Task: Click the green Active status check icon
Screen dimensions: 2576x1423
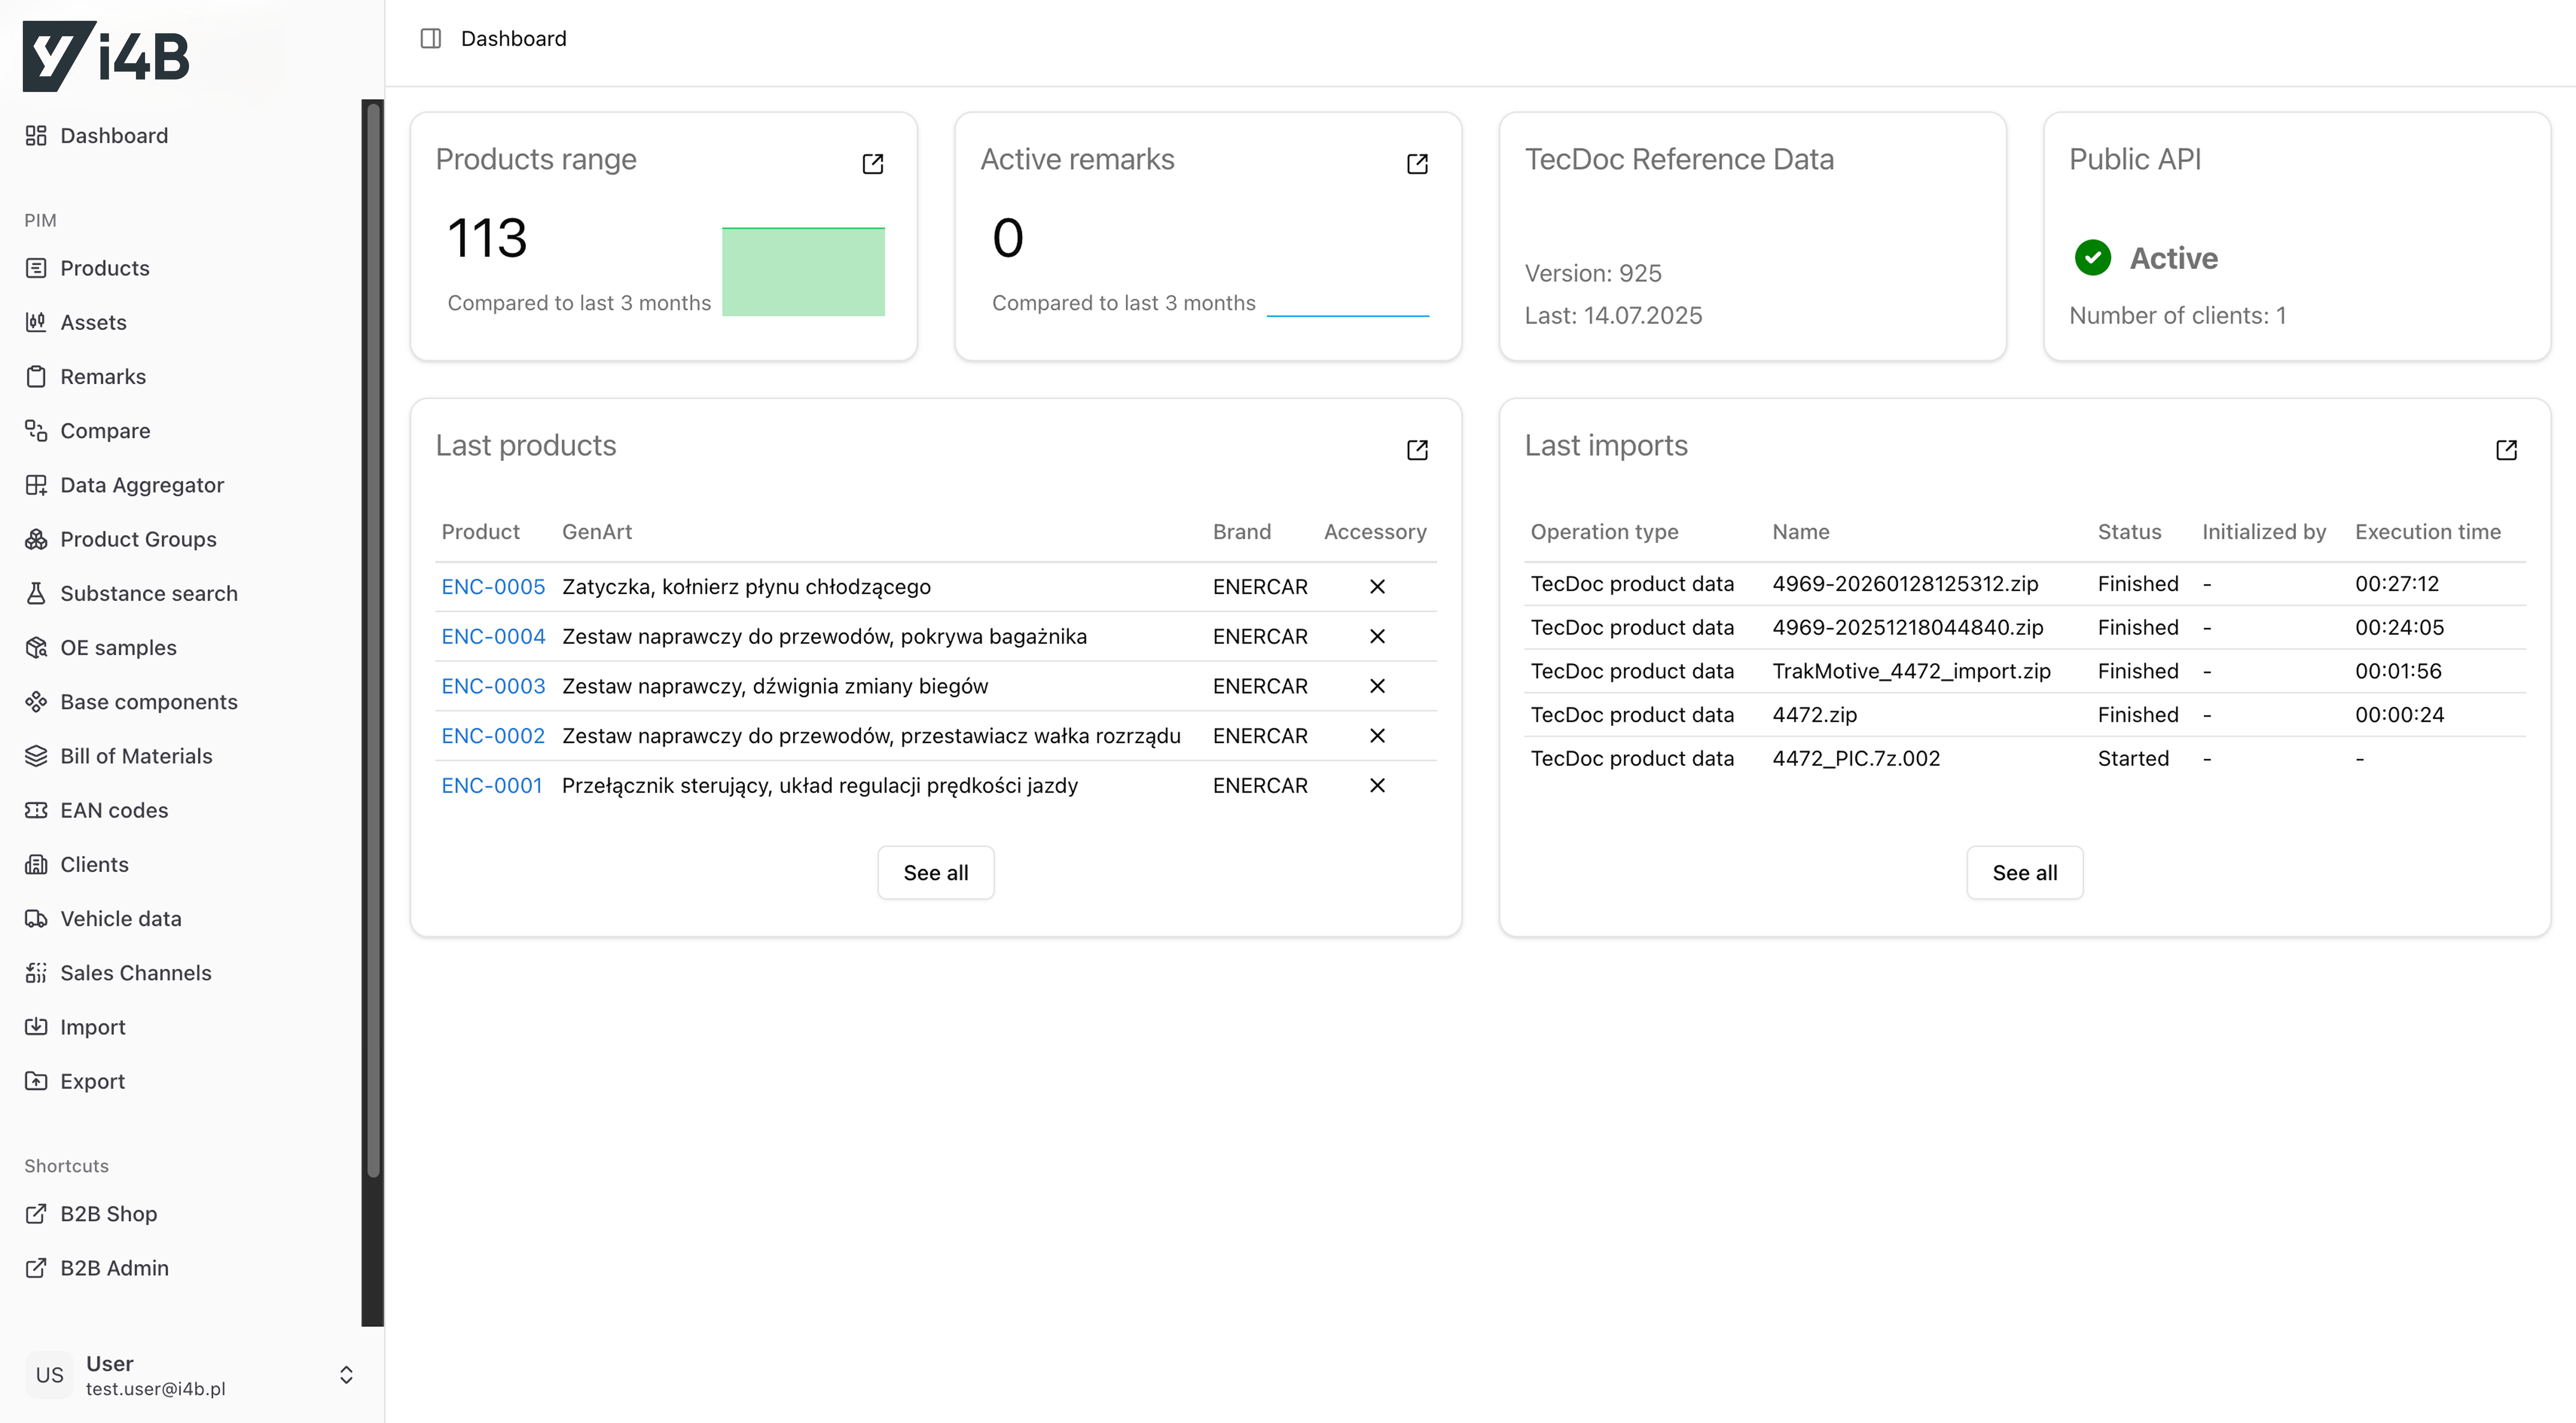Action: [x=2093, y=258]
